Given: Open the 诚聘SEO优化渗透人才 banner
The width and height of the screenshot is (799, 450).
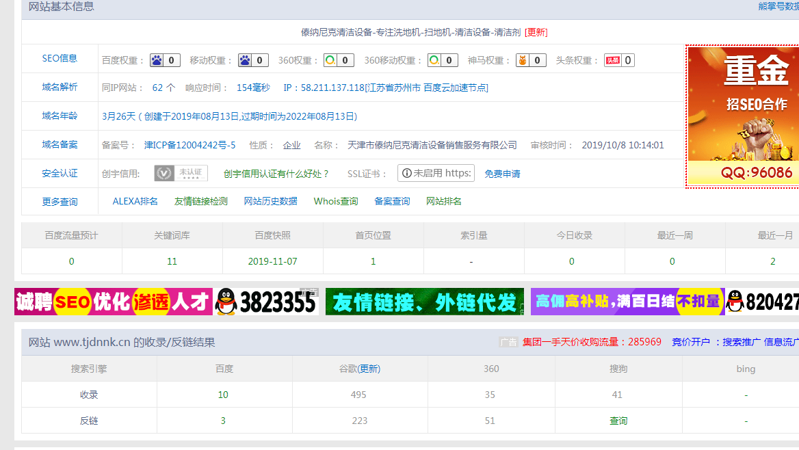Looking at the screenshot, I should pos(166,302).
